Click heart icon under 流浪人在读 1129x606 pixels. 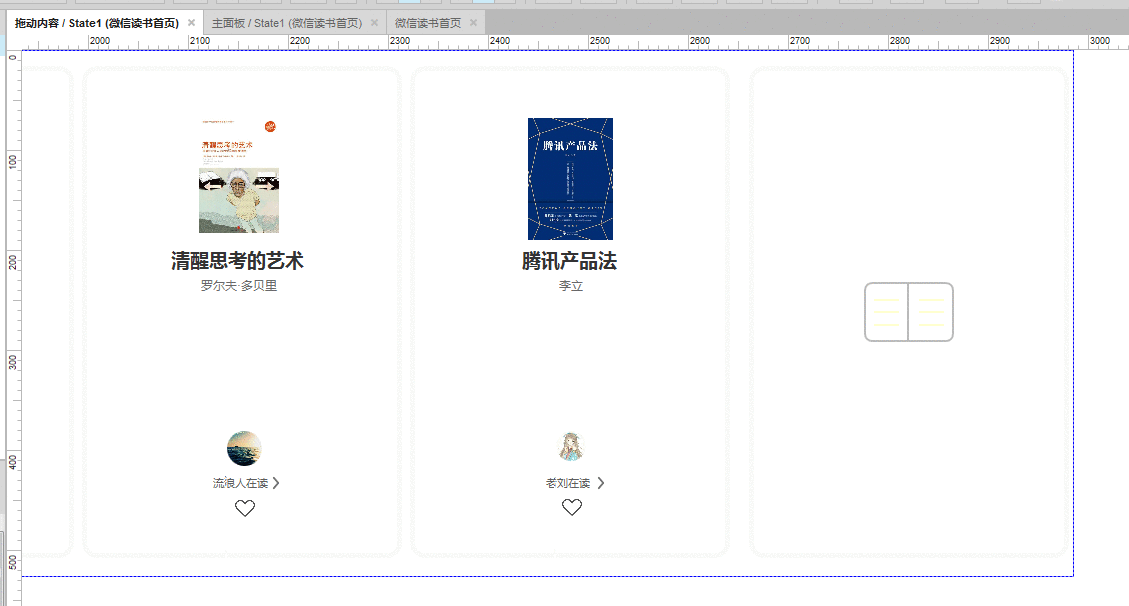click(x=245, y=508)
